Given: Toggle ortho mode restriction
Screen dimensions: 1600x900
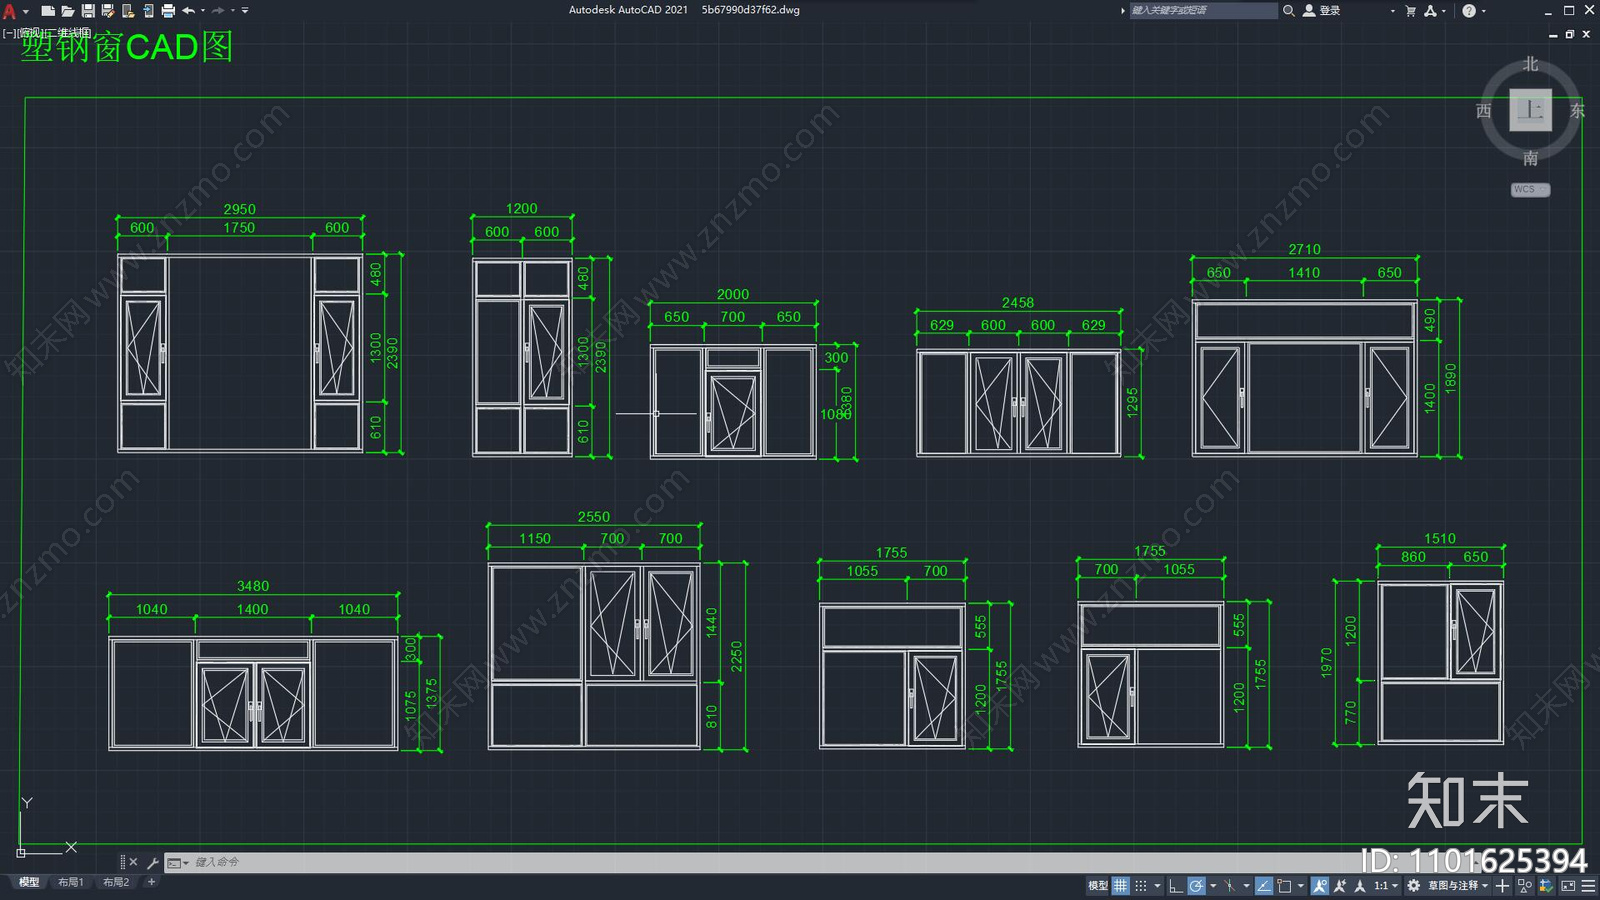Looking at the screenshot, I should pos(1176,886).
